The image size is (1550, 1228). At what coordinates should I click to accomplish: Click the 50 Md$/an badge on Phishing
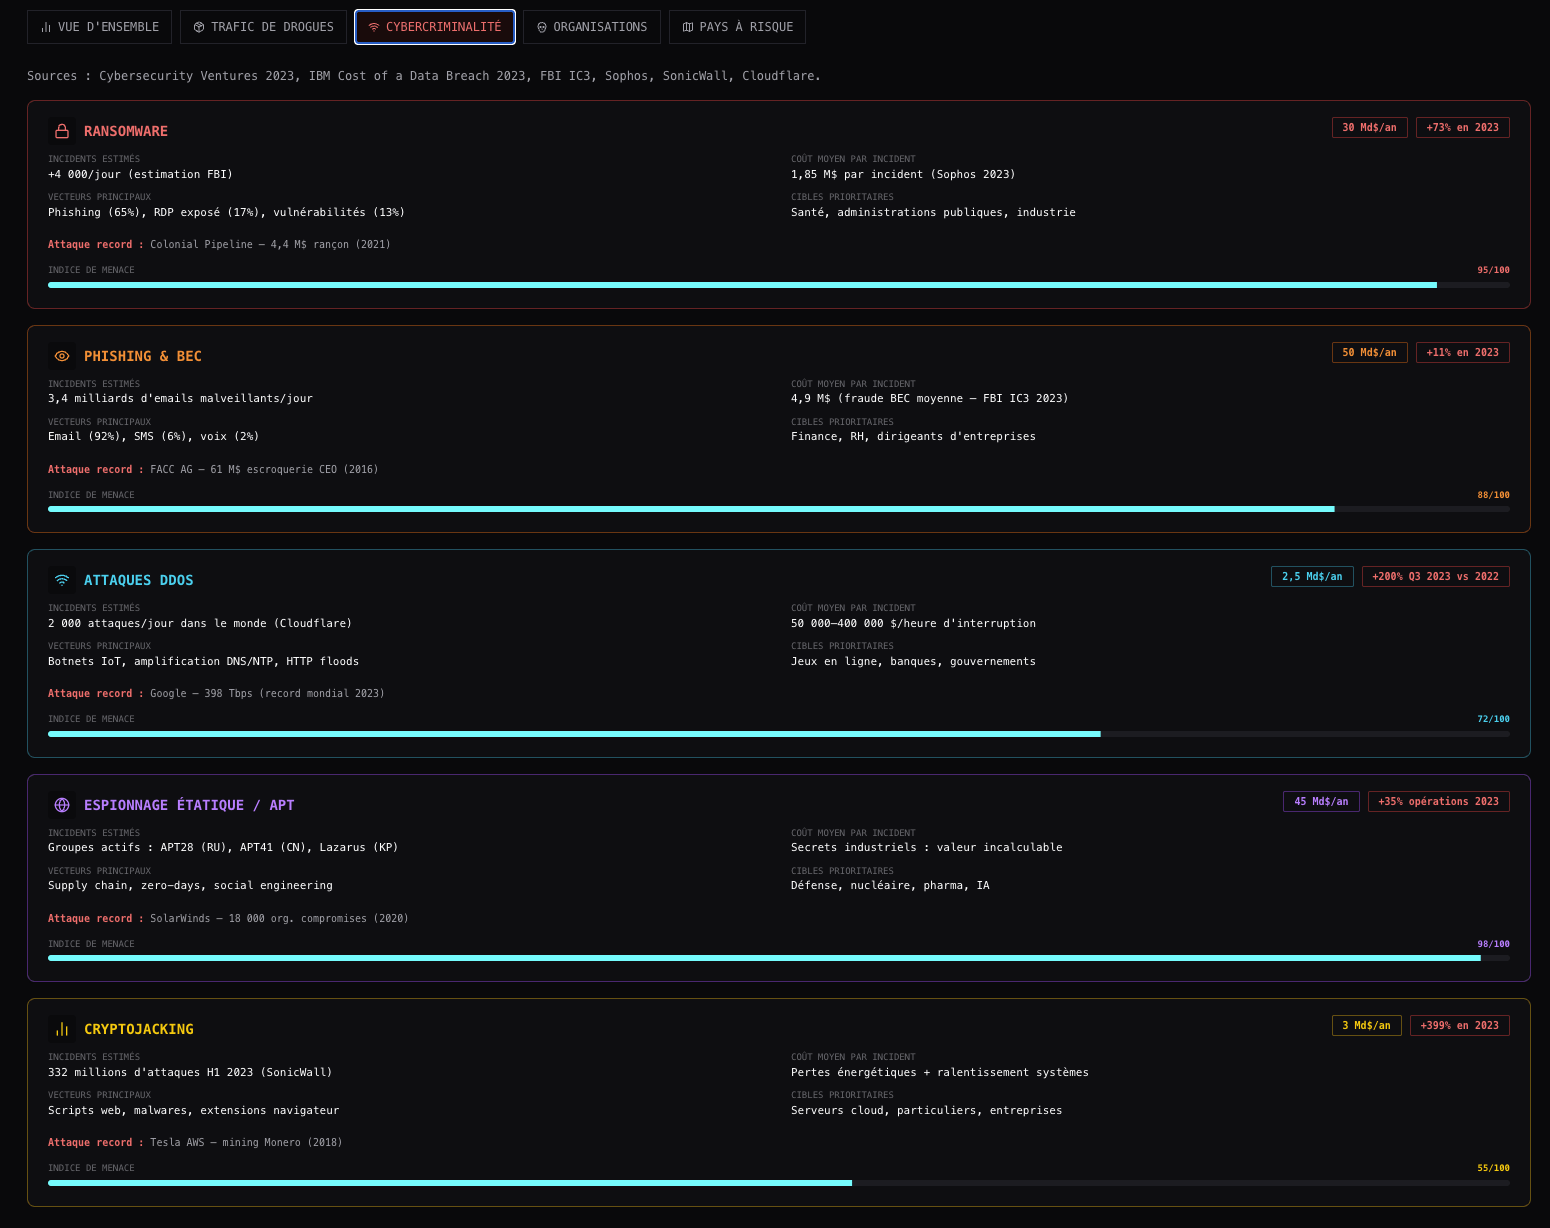[1370, 352]
